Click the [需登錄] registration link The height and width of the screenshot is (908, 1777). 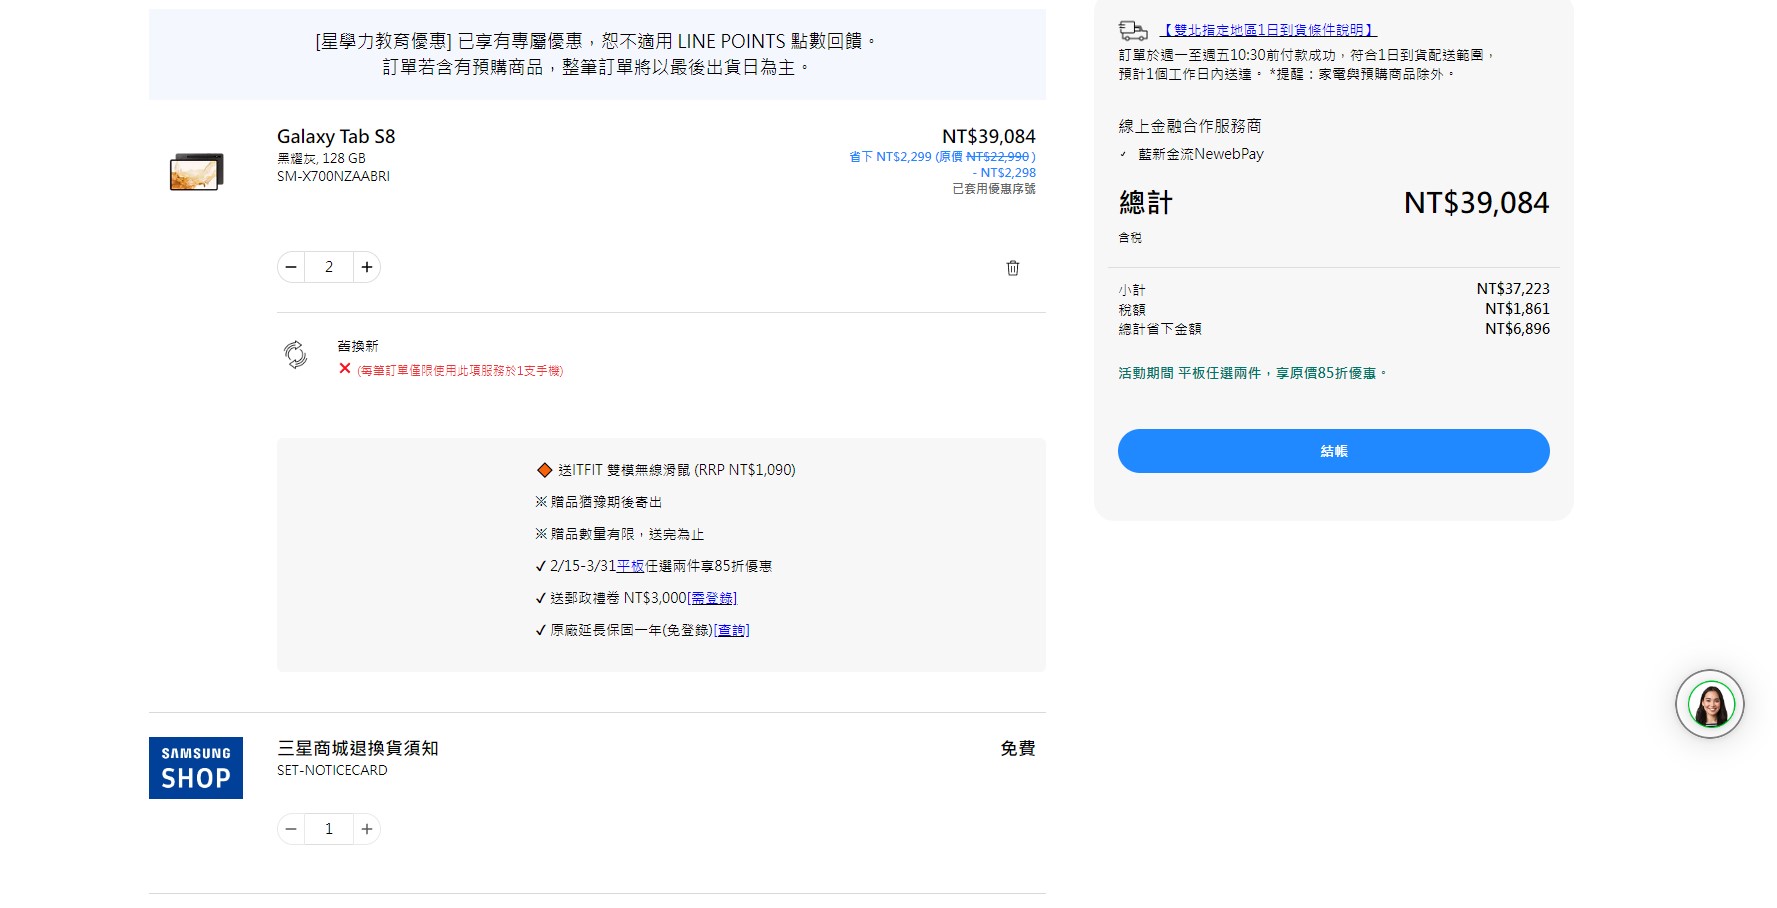[711, 597]
